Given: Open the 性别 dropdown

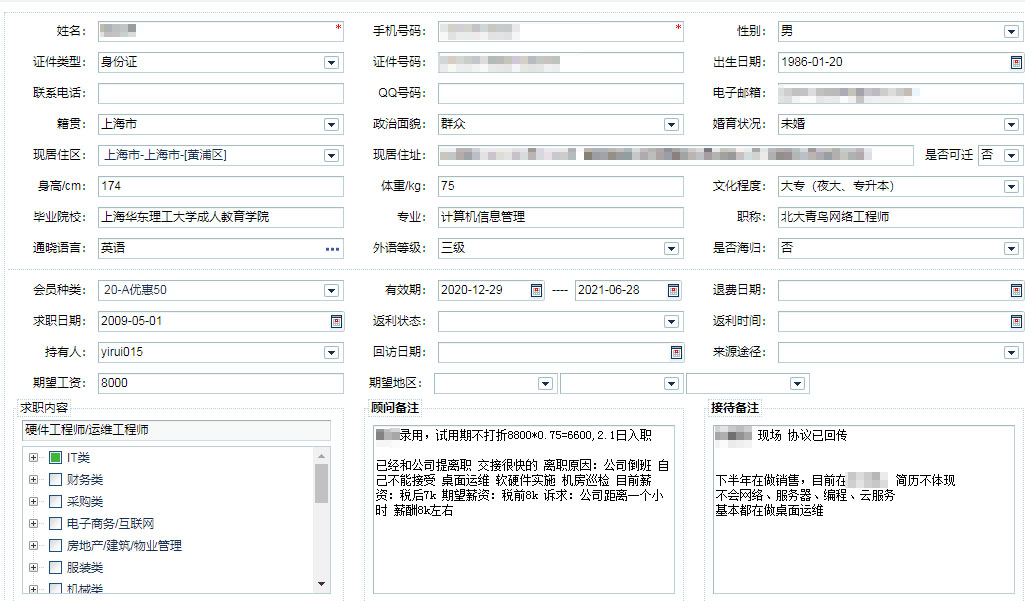Looking at the screenshot, I should pyautogui.click(x=1011, y=31).
